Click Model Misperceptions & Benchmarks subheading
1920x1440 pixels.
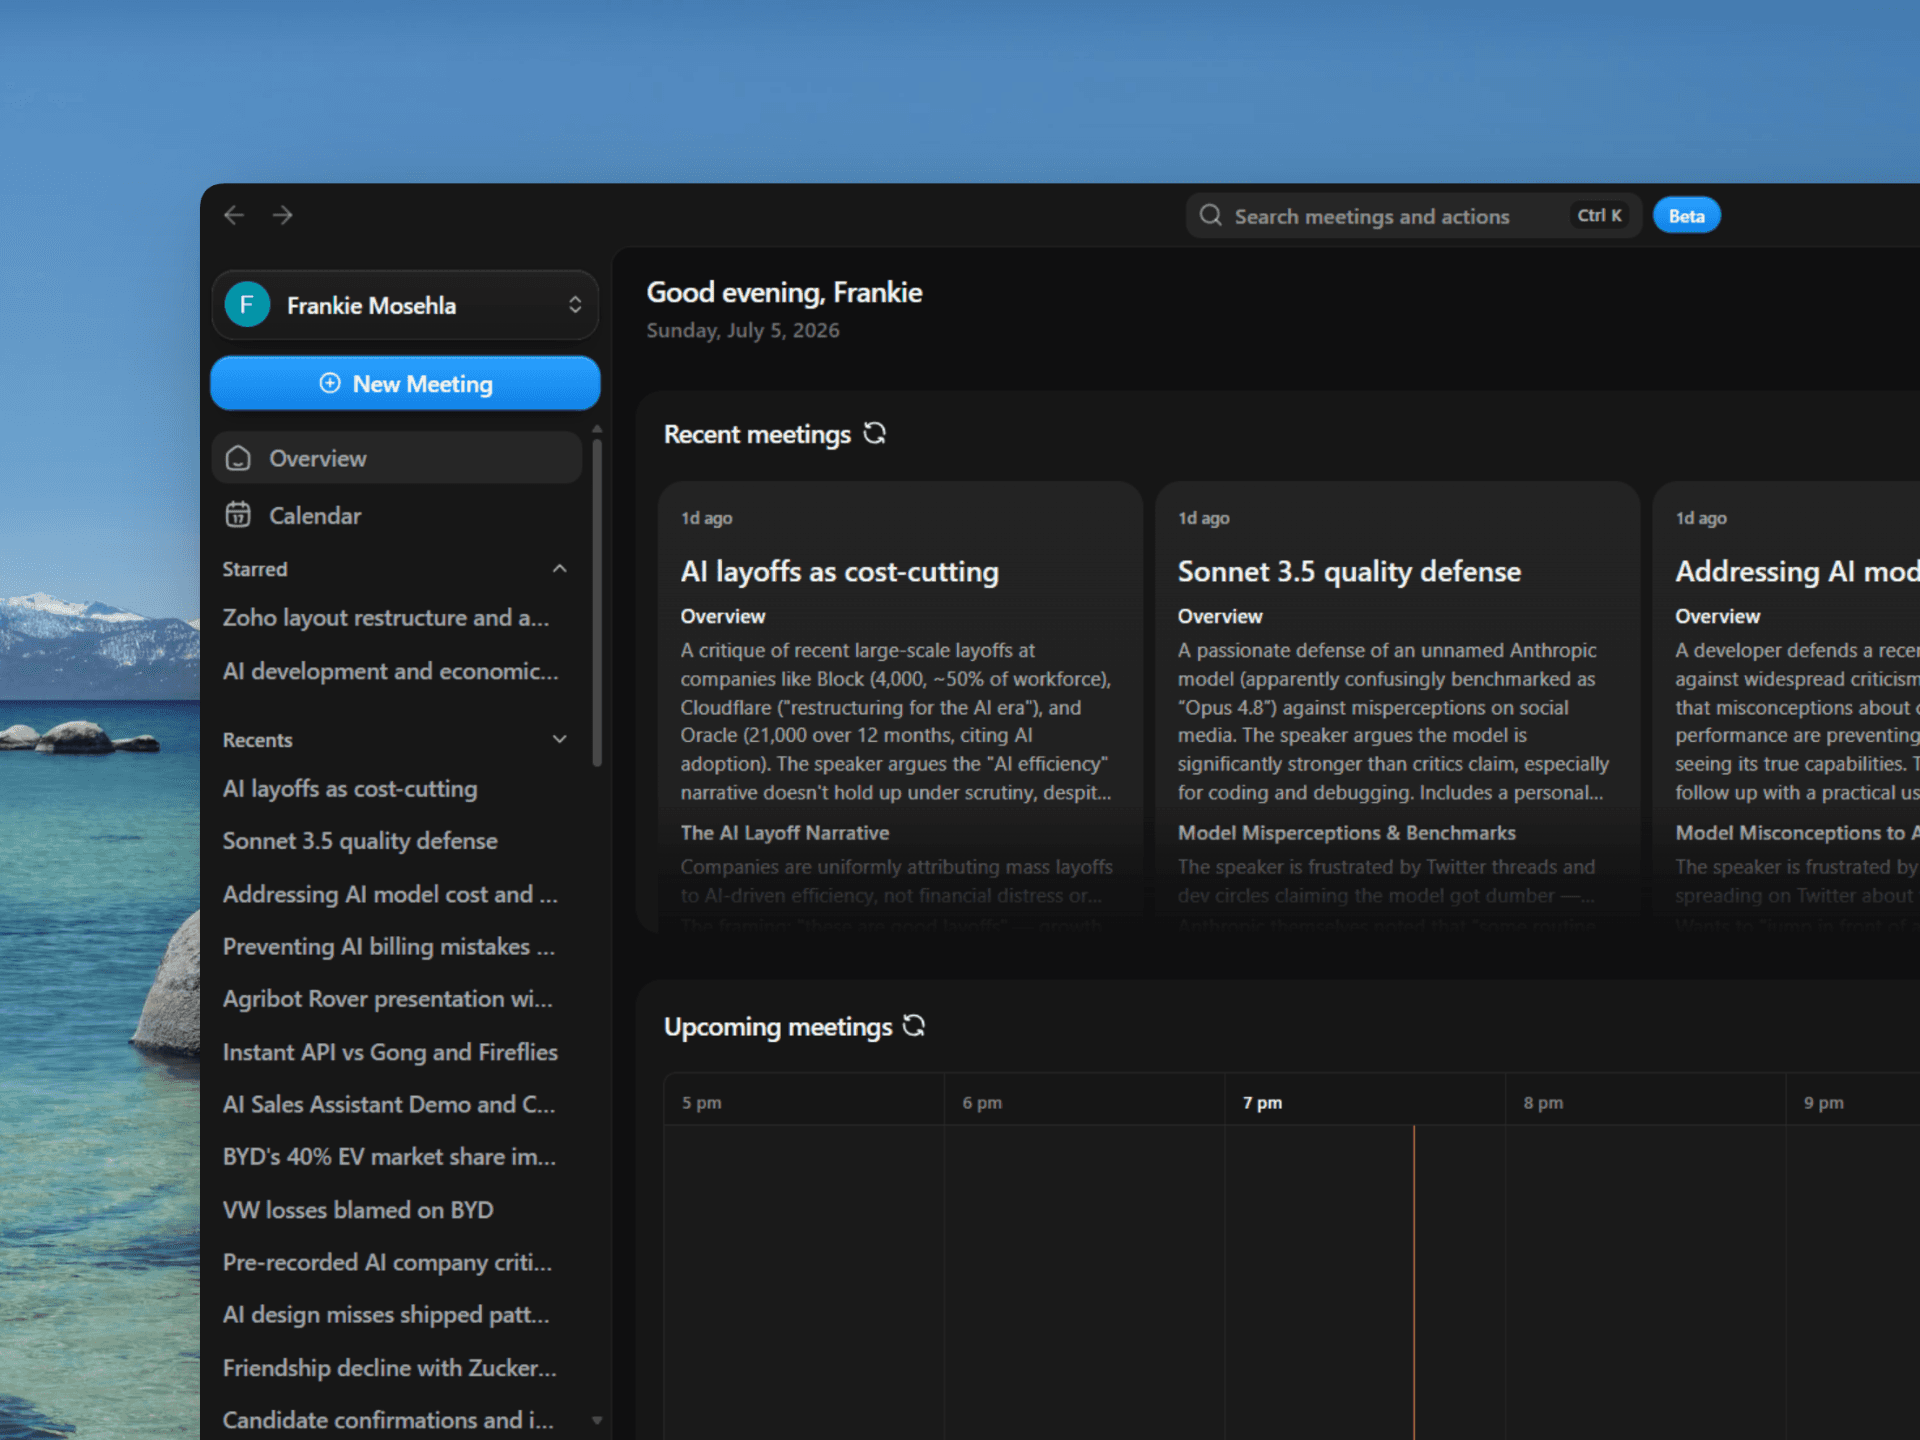tap(1346, 832)
